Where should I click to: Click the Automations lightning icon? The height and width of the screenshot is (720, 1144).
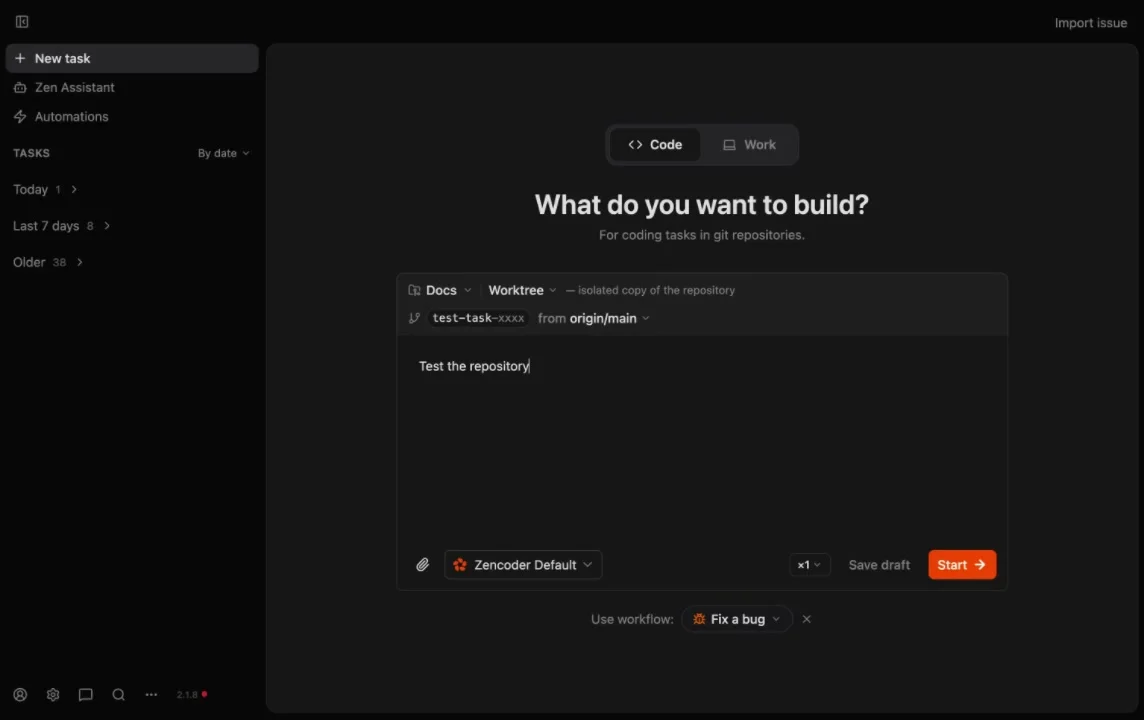tap(20, 117)
